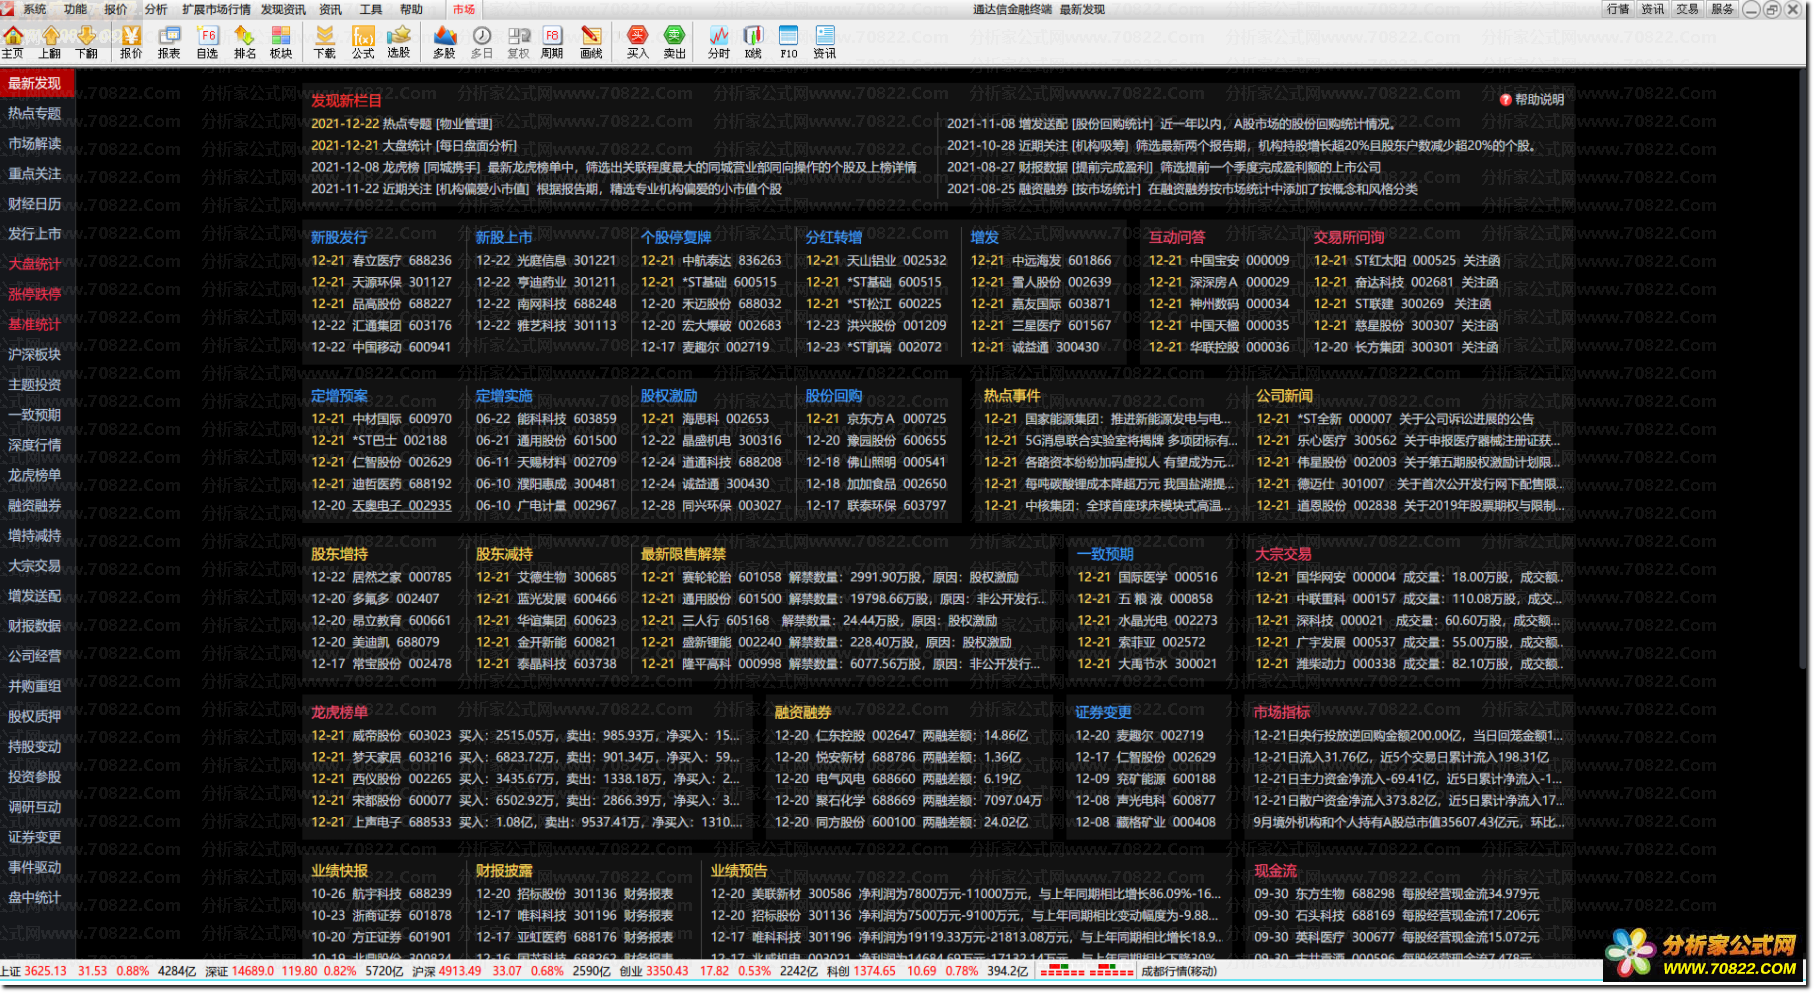Viewport: 1815px width, 993px height.
Task: Click the 下翻 page-down arrow icon
Action: tap(87, 42)
